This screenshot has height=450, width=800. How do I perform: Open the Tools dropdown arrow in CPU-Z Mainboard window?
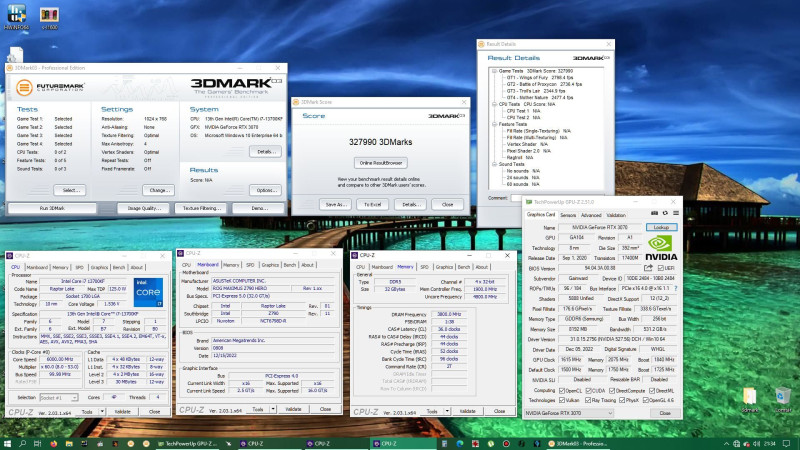pos(273,409)
